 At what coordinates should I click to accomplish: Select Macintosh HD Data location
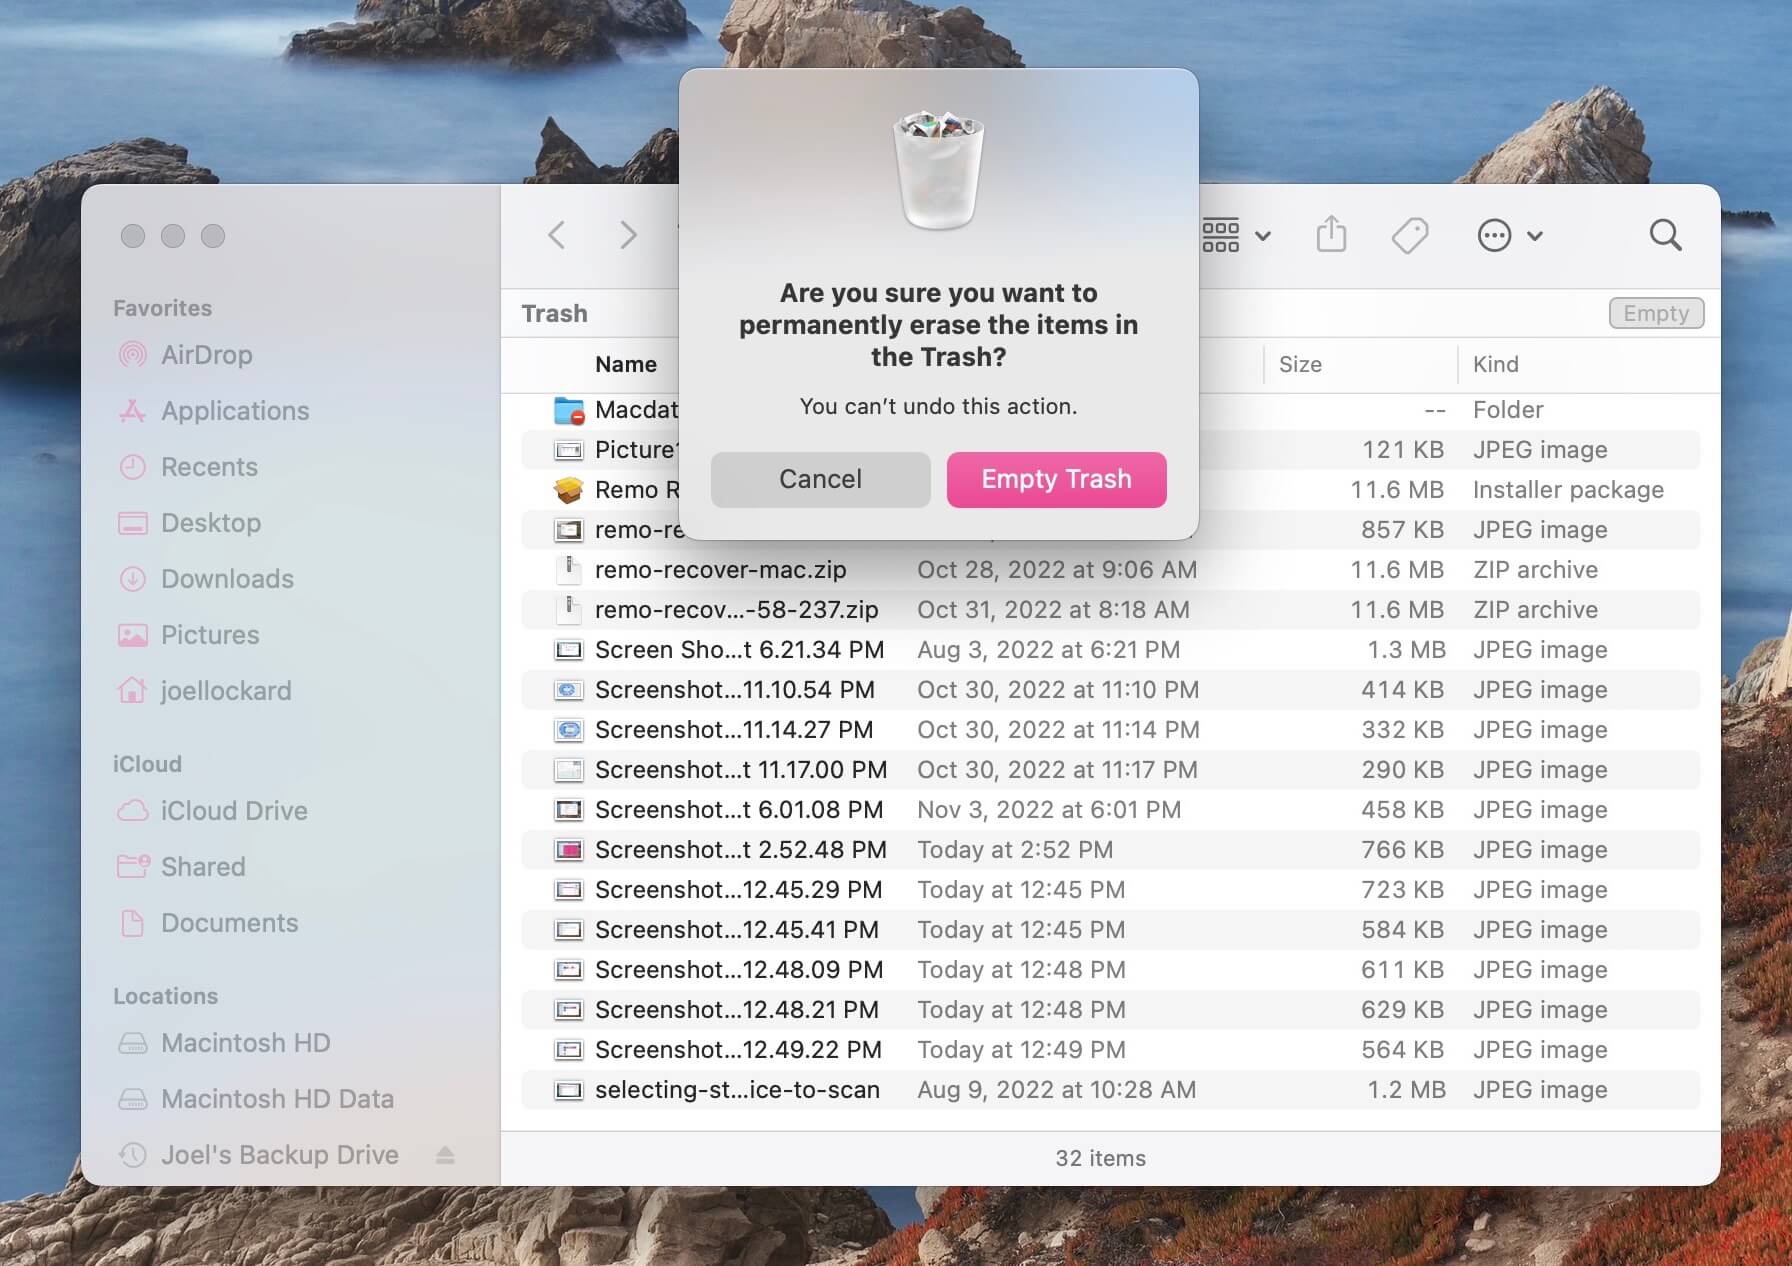277,1099
